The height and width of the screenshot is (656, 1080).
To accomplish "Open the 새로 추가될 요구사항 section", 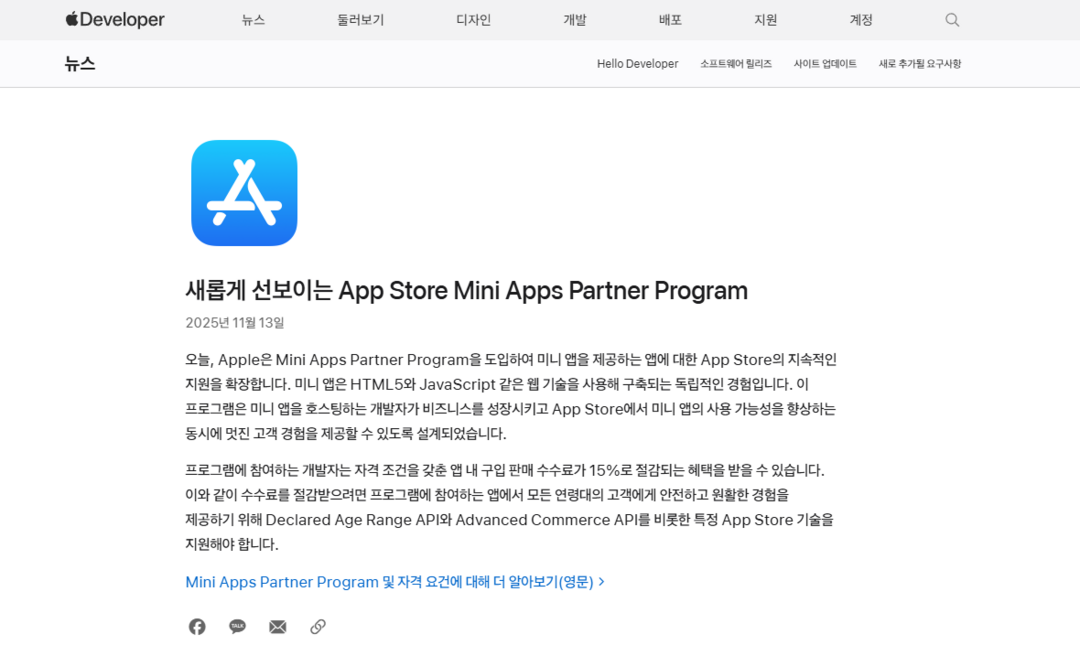I will click(x=920, y=64).
